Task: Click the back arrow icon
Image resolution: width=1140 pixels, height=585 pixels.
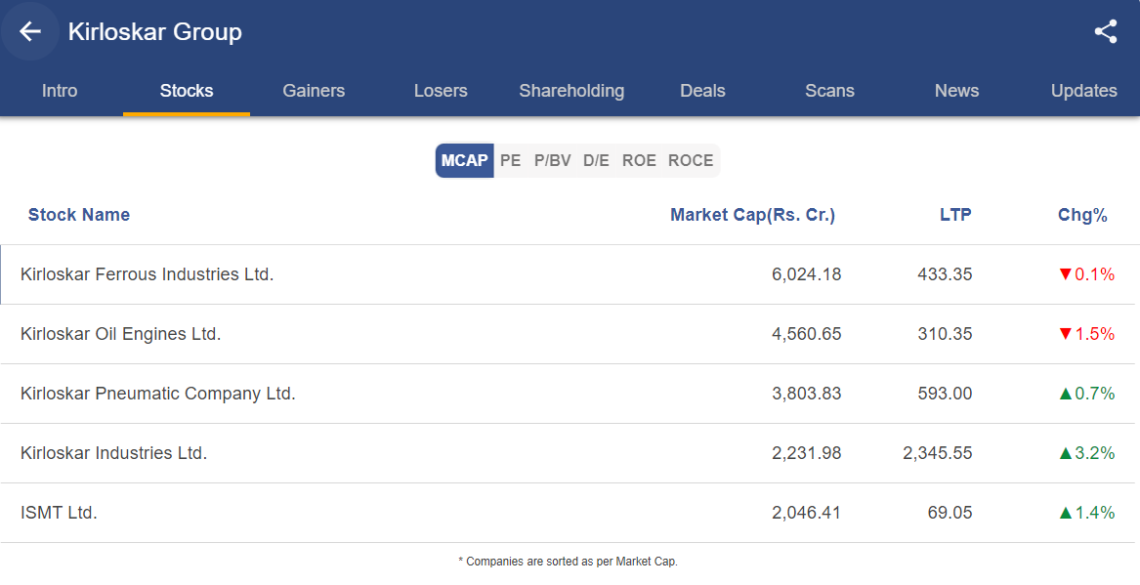Action: [x=30, y=32]
